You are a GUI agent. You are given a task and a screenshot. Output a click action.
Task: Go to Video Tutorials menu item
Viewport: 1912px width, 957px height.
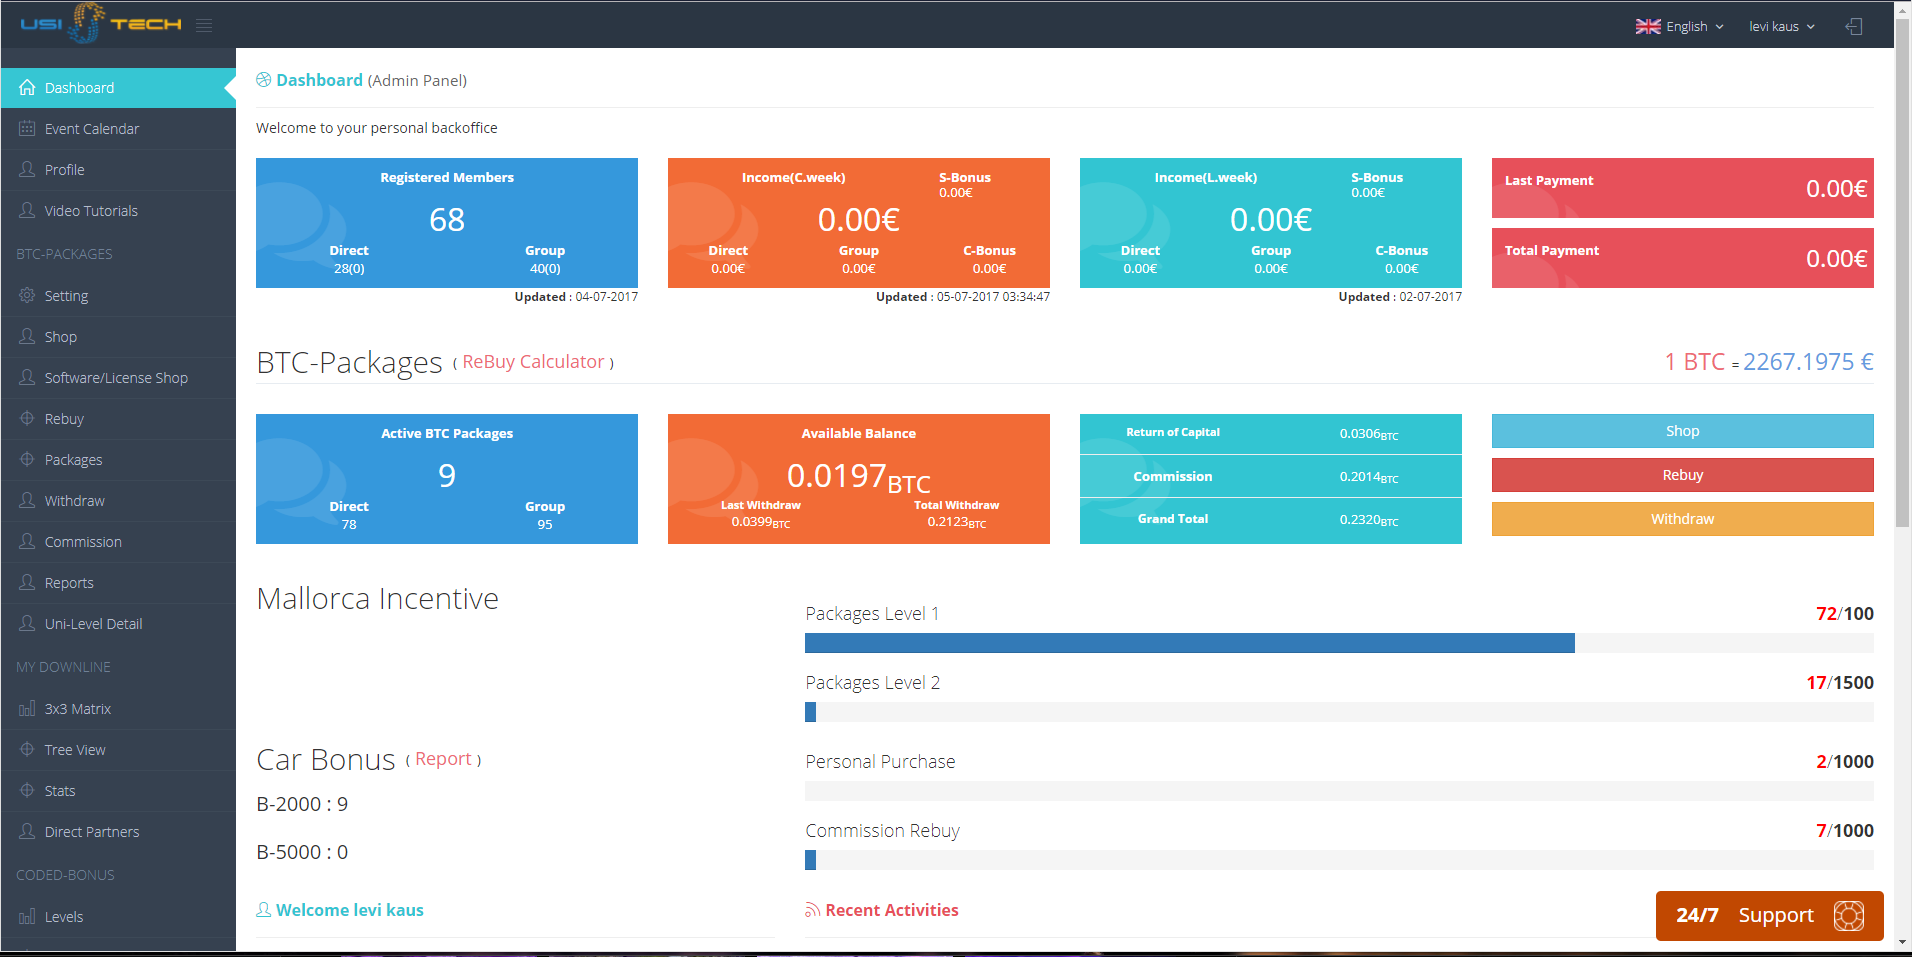pyautogui.click(x=118, y=211)
